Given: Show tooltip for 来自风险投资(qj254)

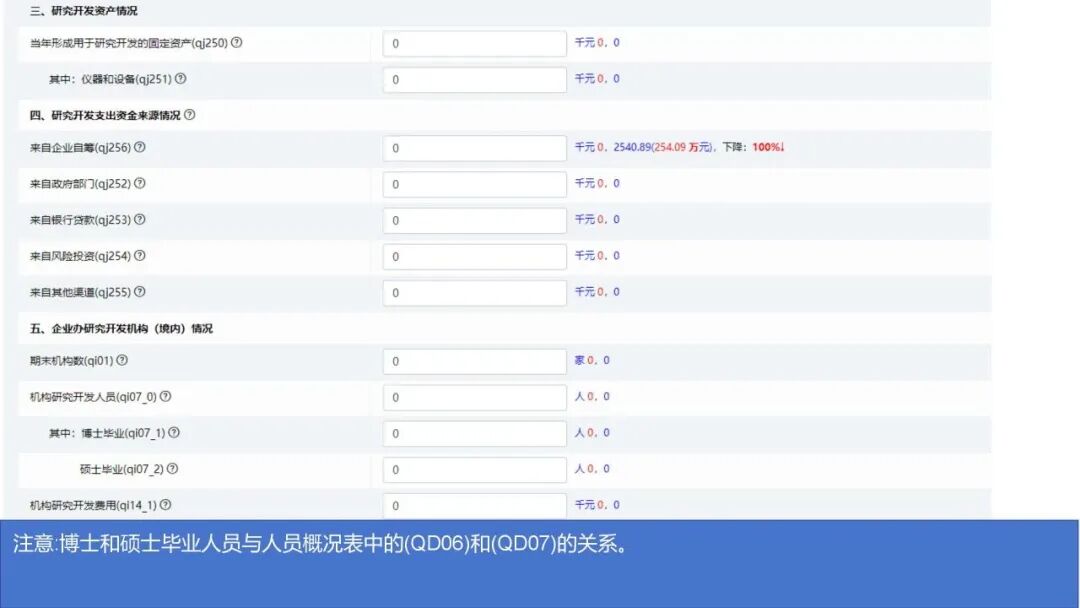Looking at the screenshot, I should click(x=139, y=256).
